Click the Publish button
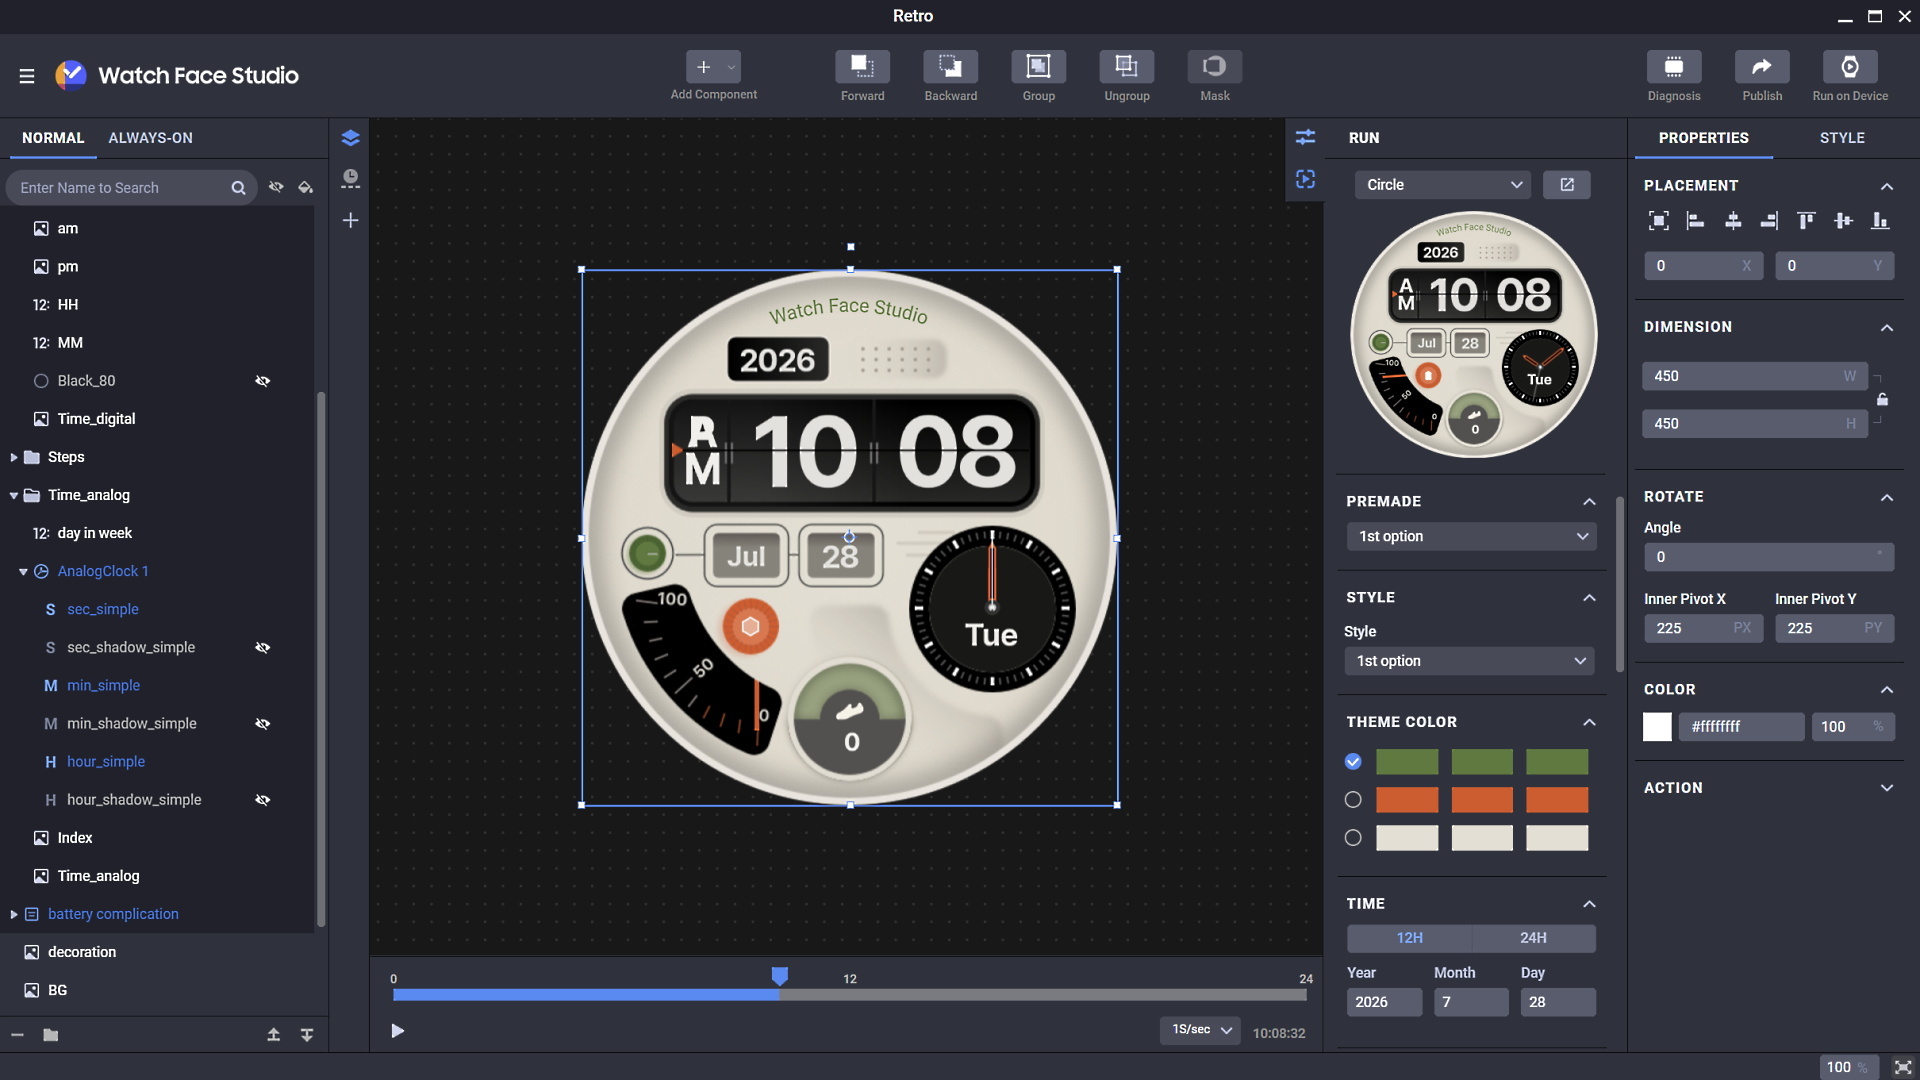Screen dimensions: 1920x1080 [x=1761, y=67]
